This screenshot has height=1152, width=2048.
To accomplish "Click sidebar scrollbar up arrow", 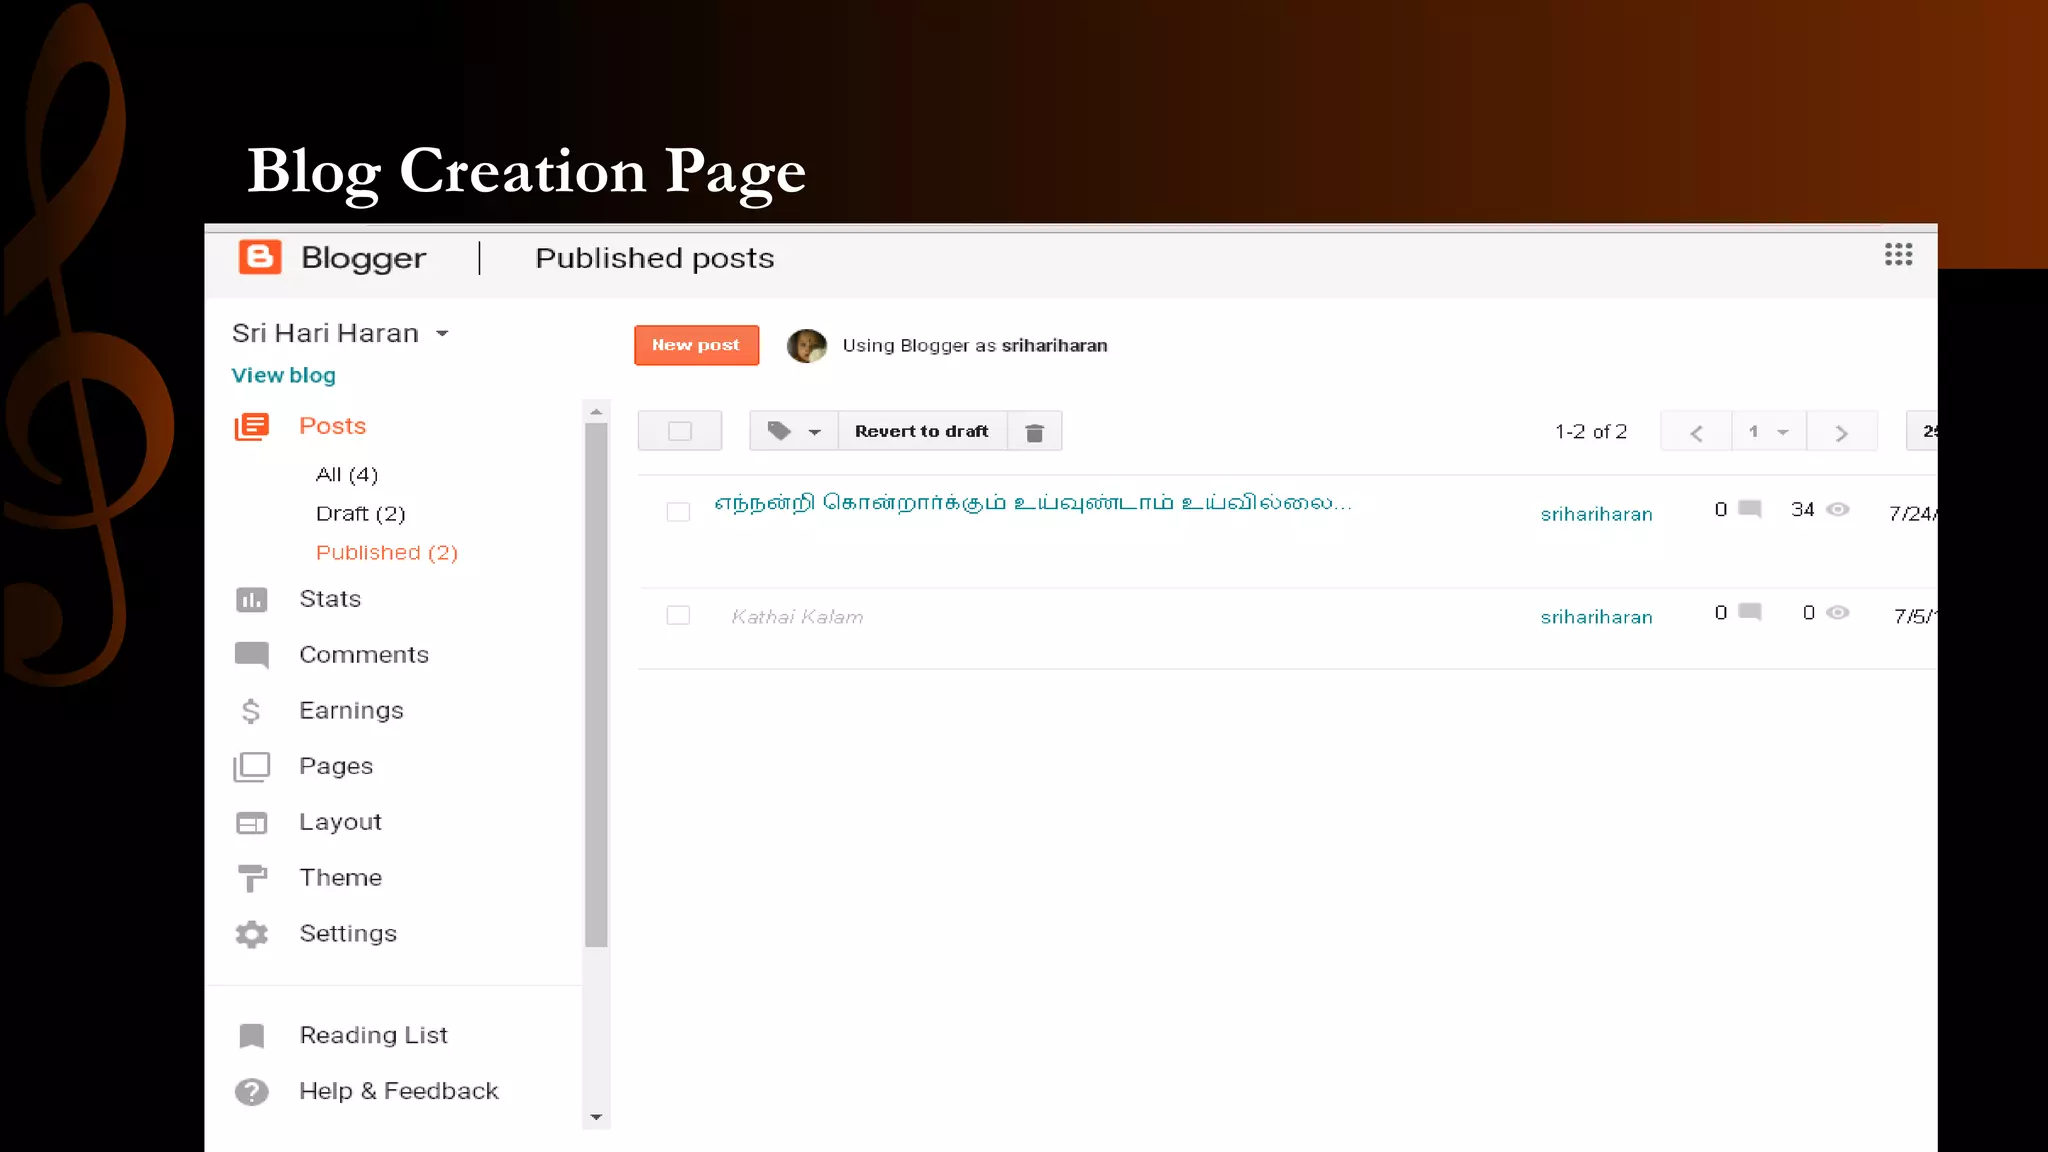I will click(x=596, y=412).
